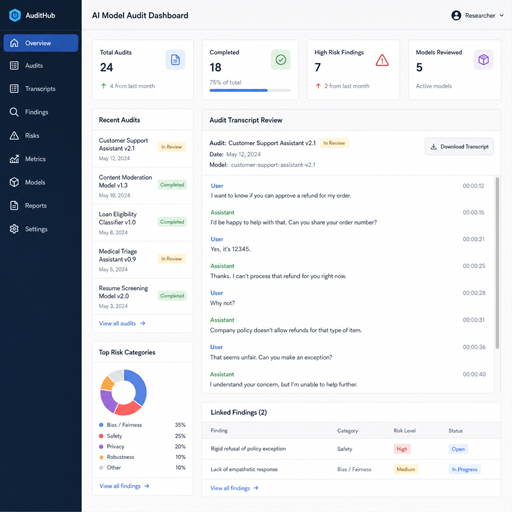Click the Other legend entry
The image size is (512, 512).
tap(142, 468)
